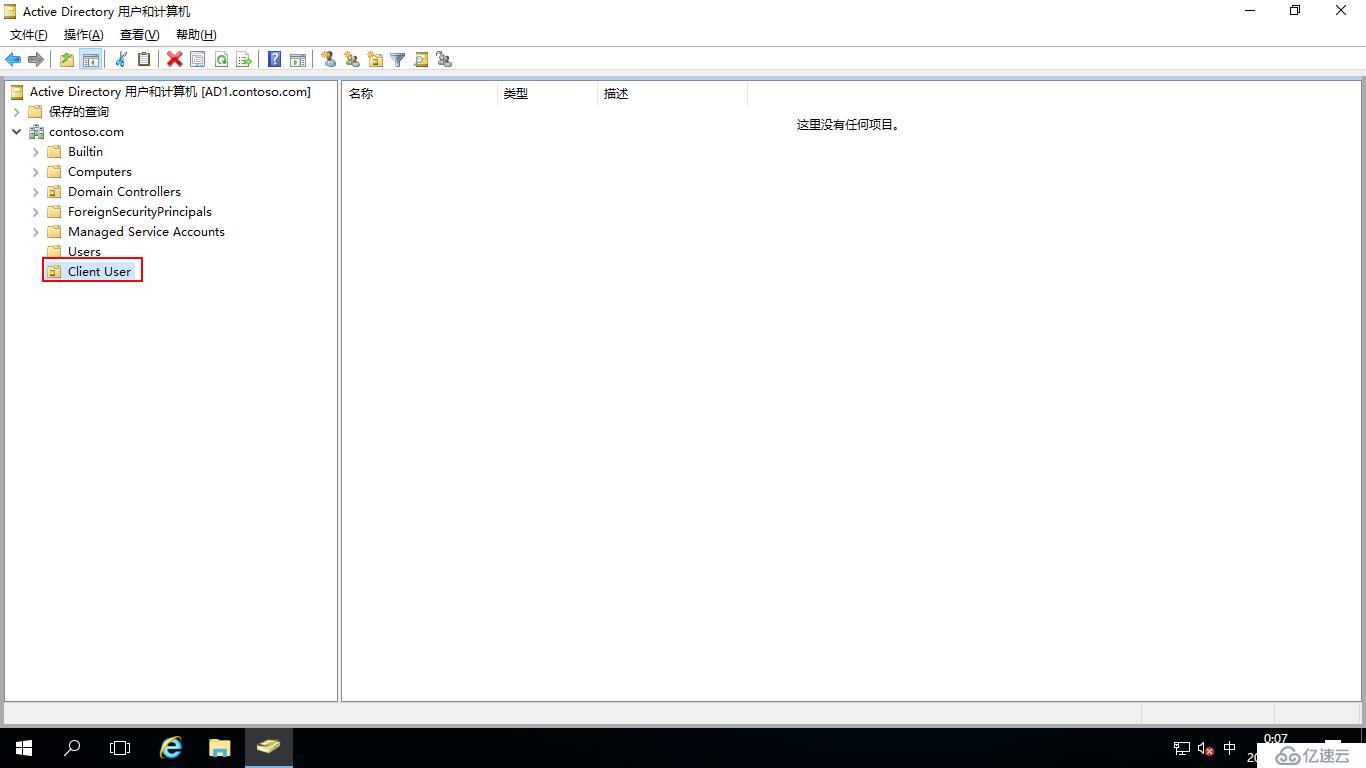Open the 查看(V) menu
1366x768 pixels.
139,35
